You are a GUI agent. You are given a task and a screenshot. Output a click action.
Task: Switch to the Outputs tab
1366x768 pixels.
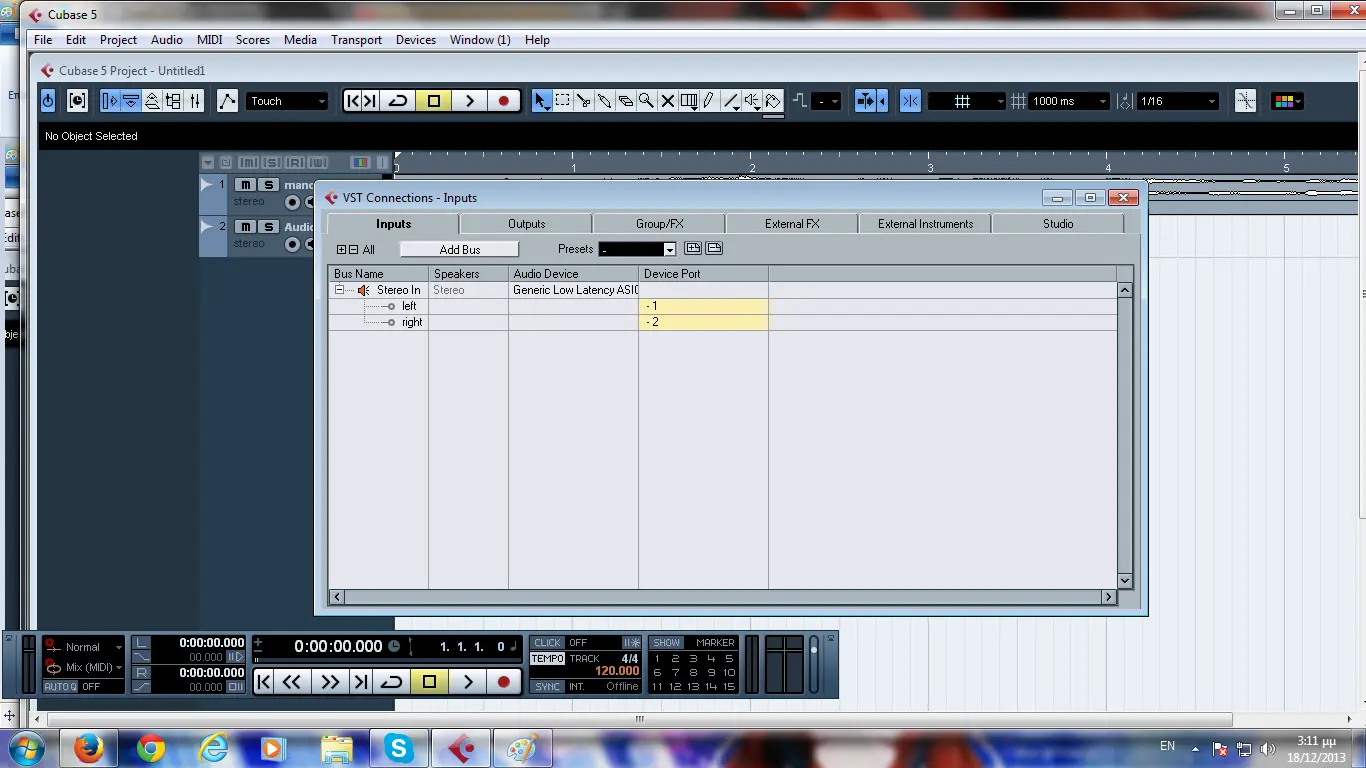(x=526, y=224)
